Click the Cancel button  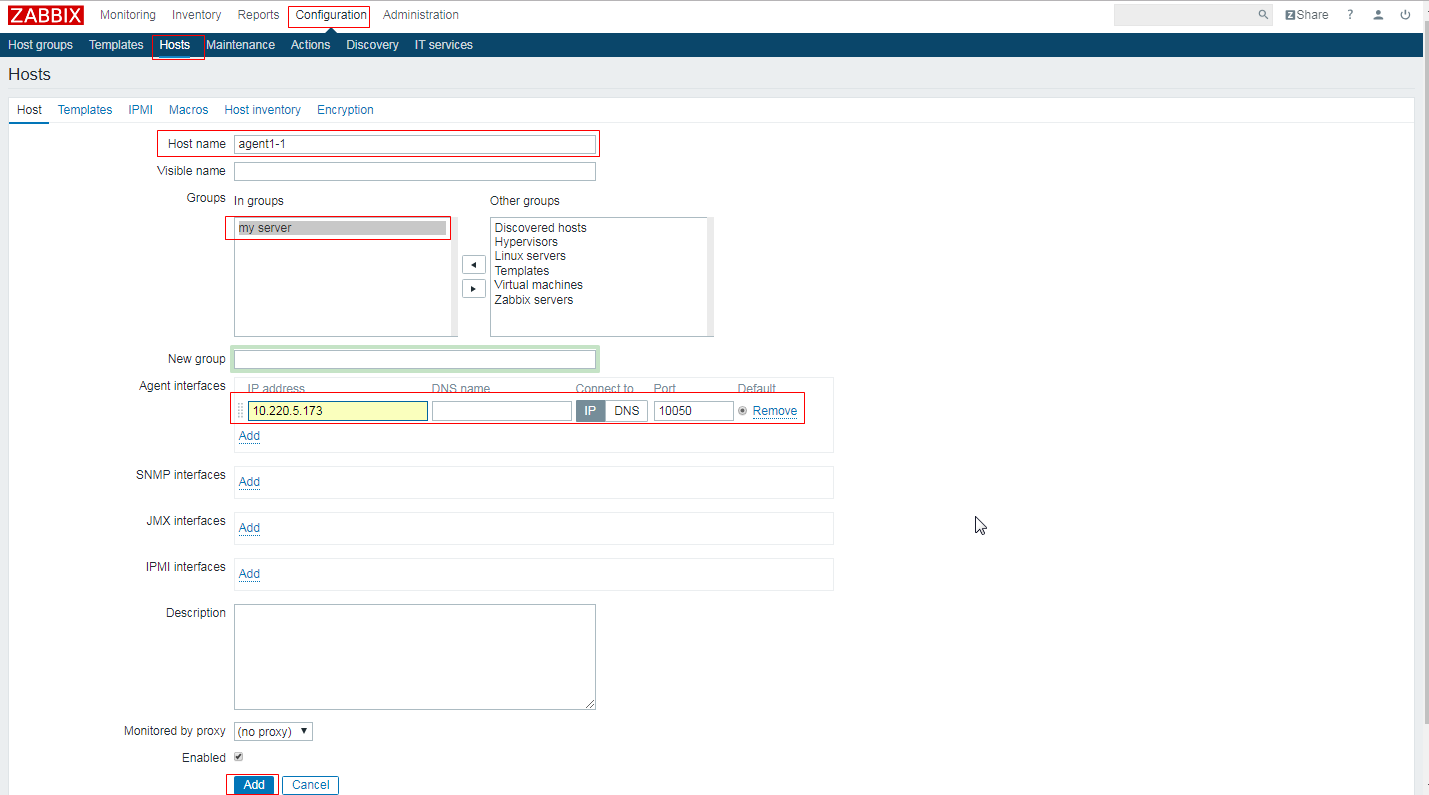coord(310,785)
